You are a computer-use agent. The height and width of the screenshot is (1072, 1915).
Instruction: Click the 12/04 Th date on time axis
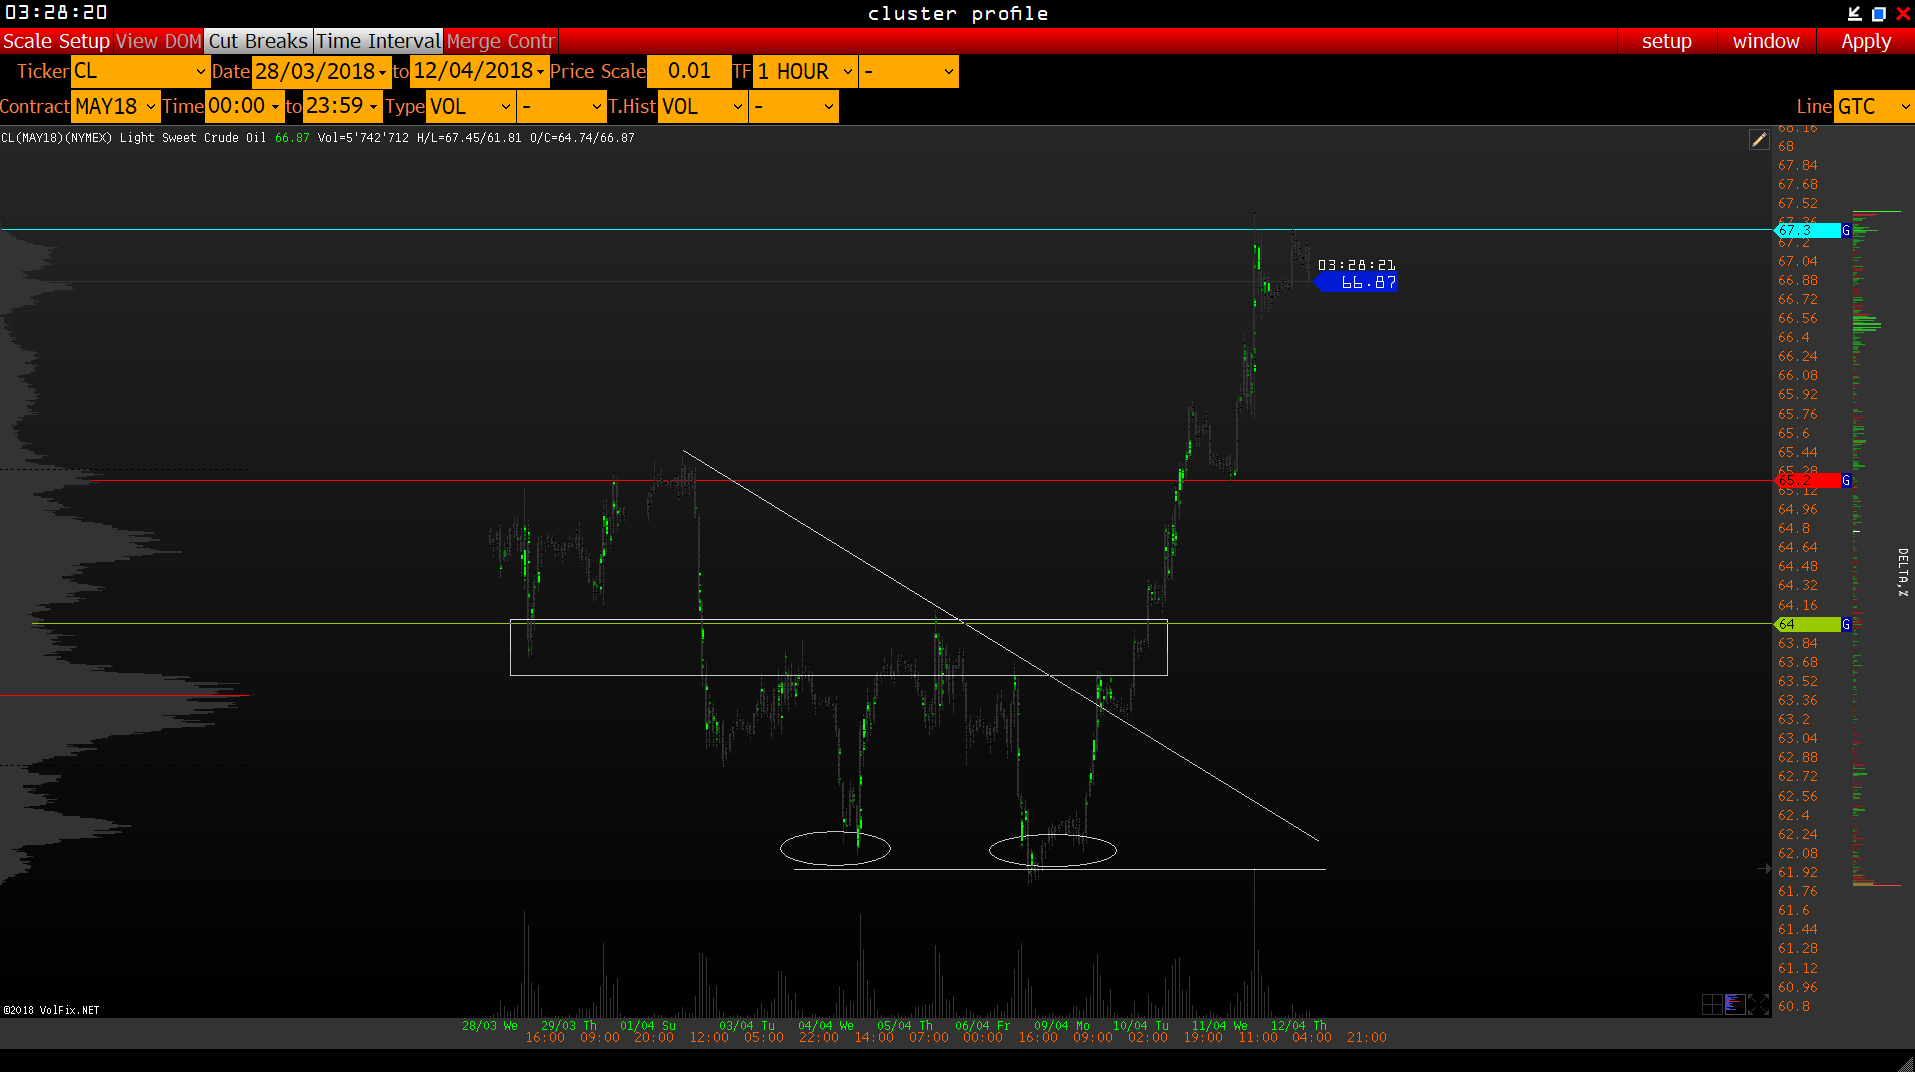[x=1299, y=1025]
